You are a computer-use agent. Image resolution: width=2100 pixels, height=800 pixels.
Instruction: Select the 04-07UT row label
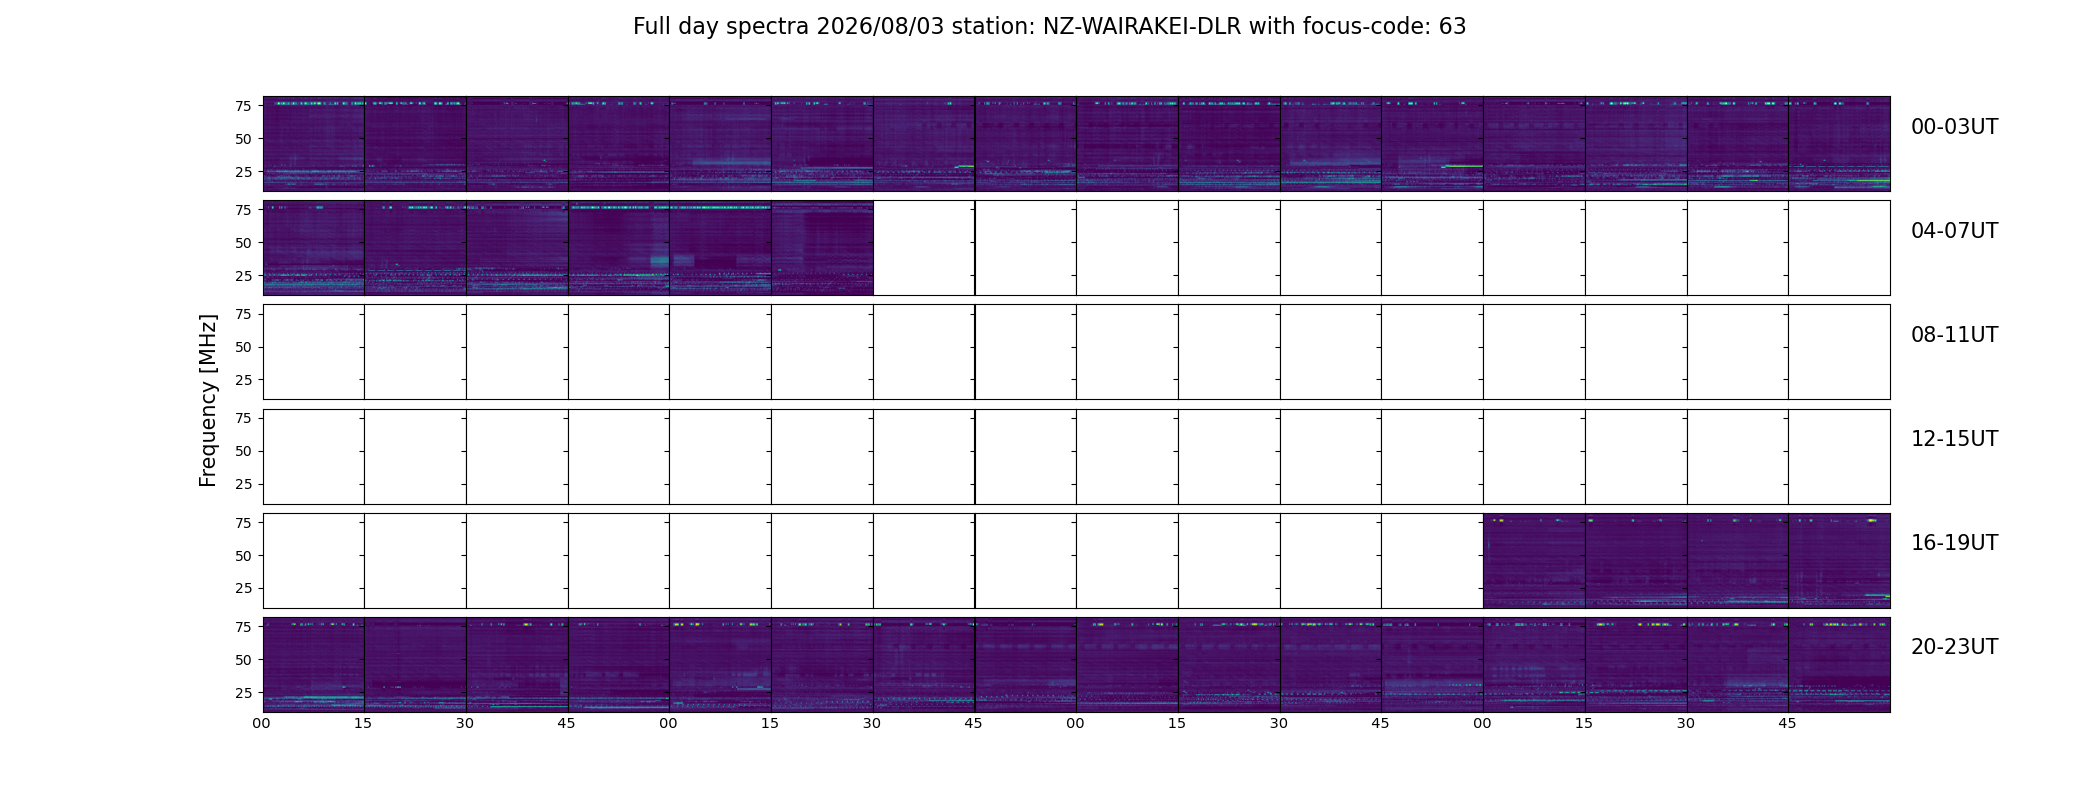1954,231
